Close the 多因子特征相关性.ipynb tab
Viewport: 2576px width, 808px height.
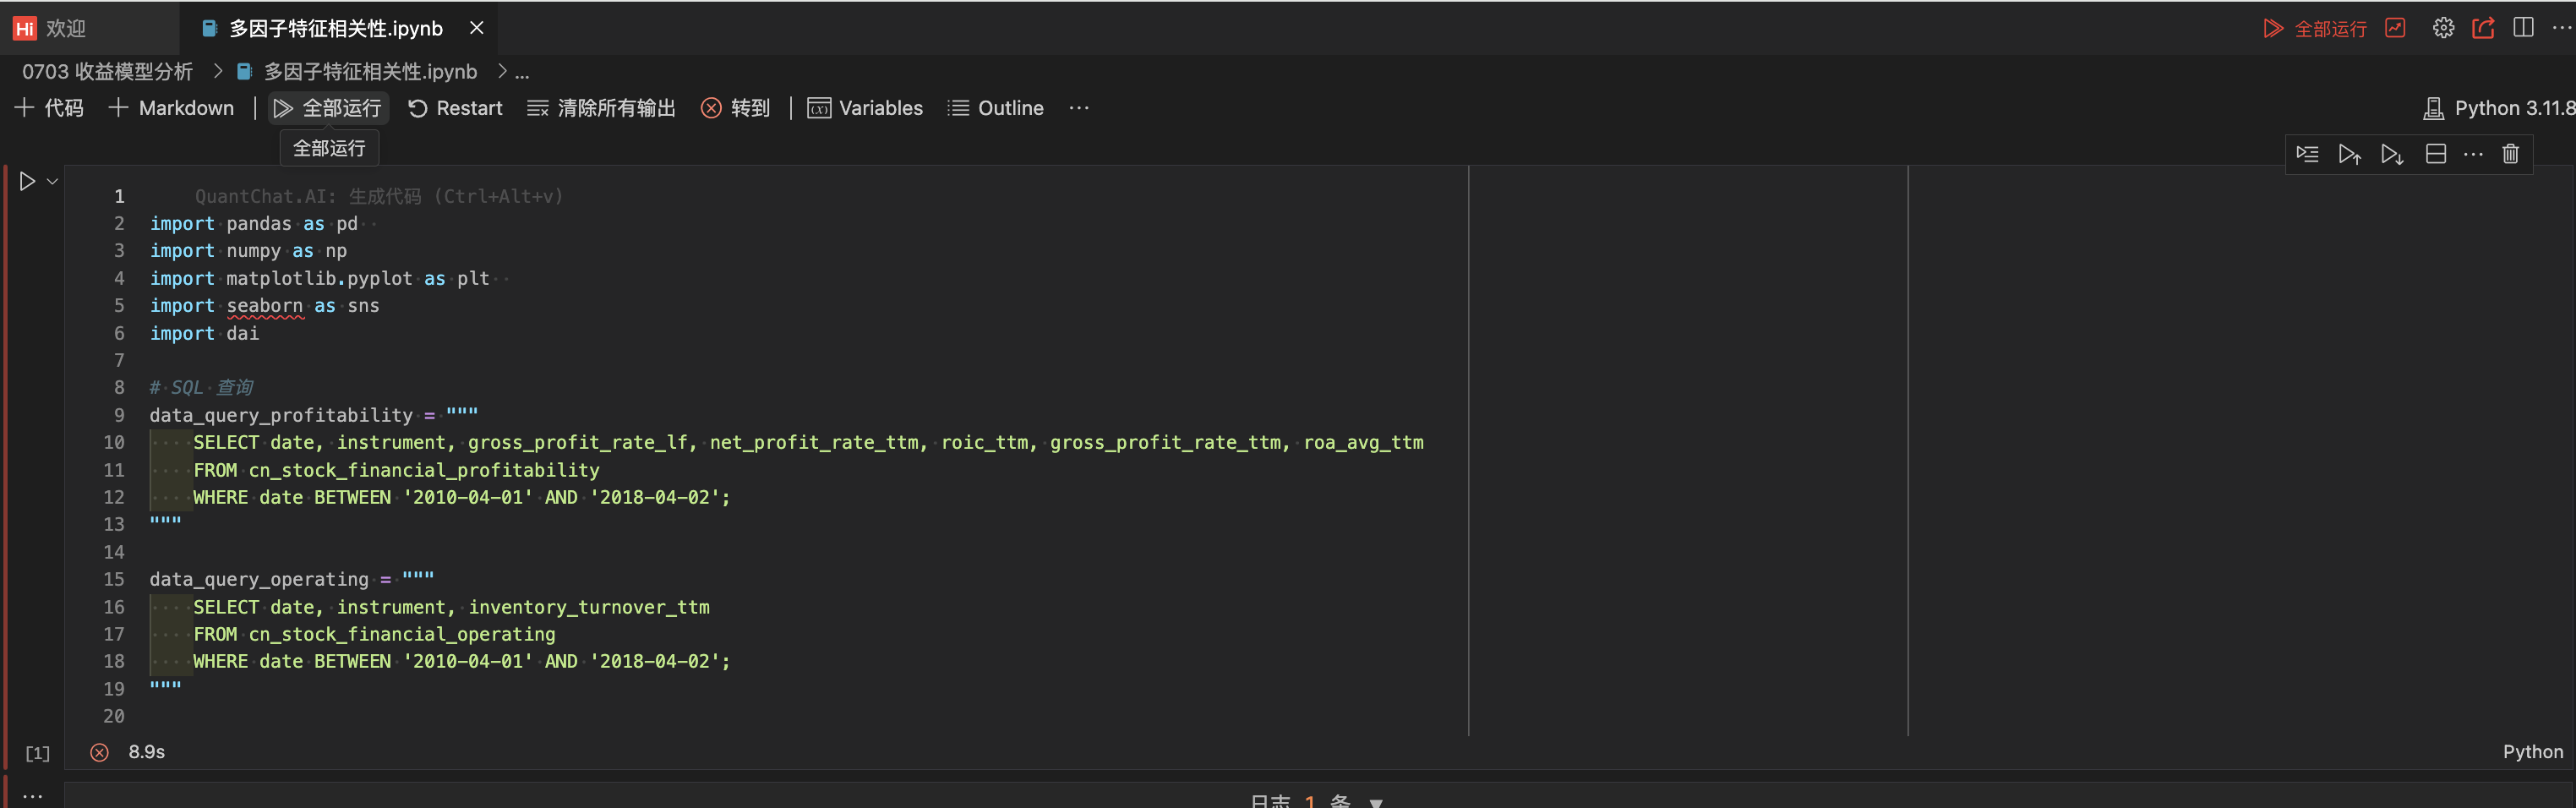pos(477,28)
